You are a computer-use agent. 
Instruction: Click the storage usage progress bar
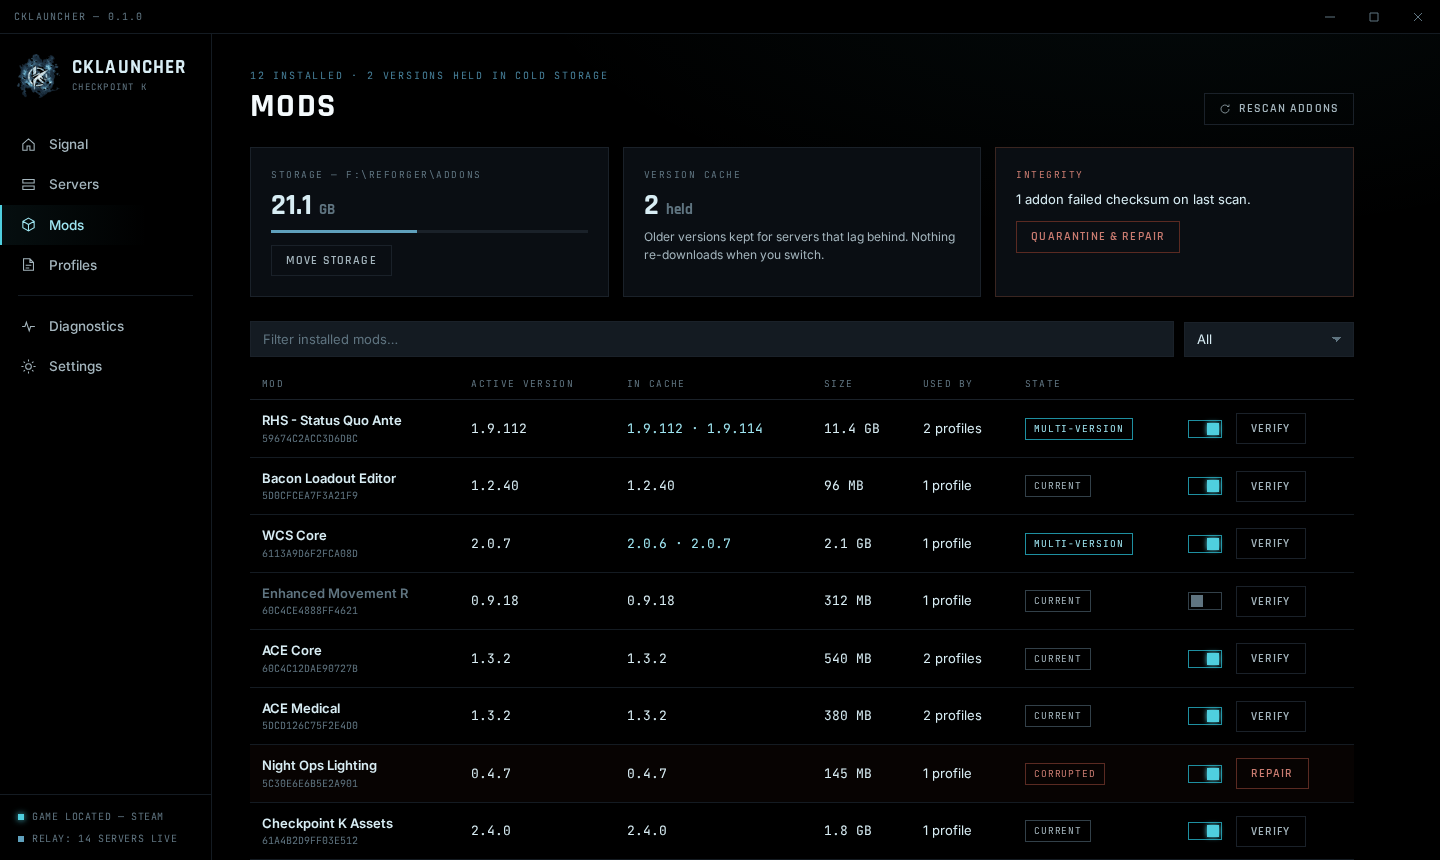click(429, 231)
